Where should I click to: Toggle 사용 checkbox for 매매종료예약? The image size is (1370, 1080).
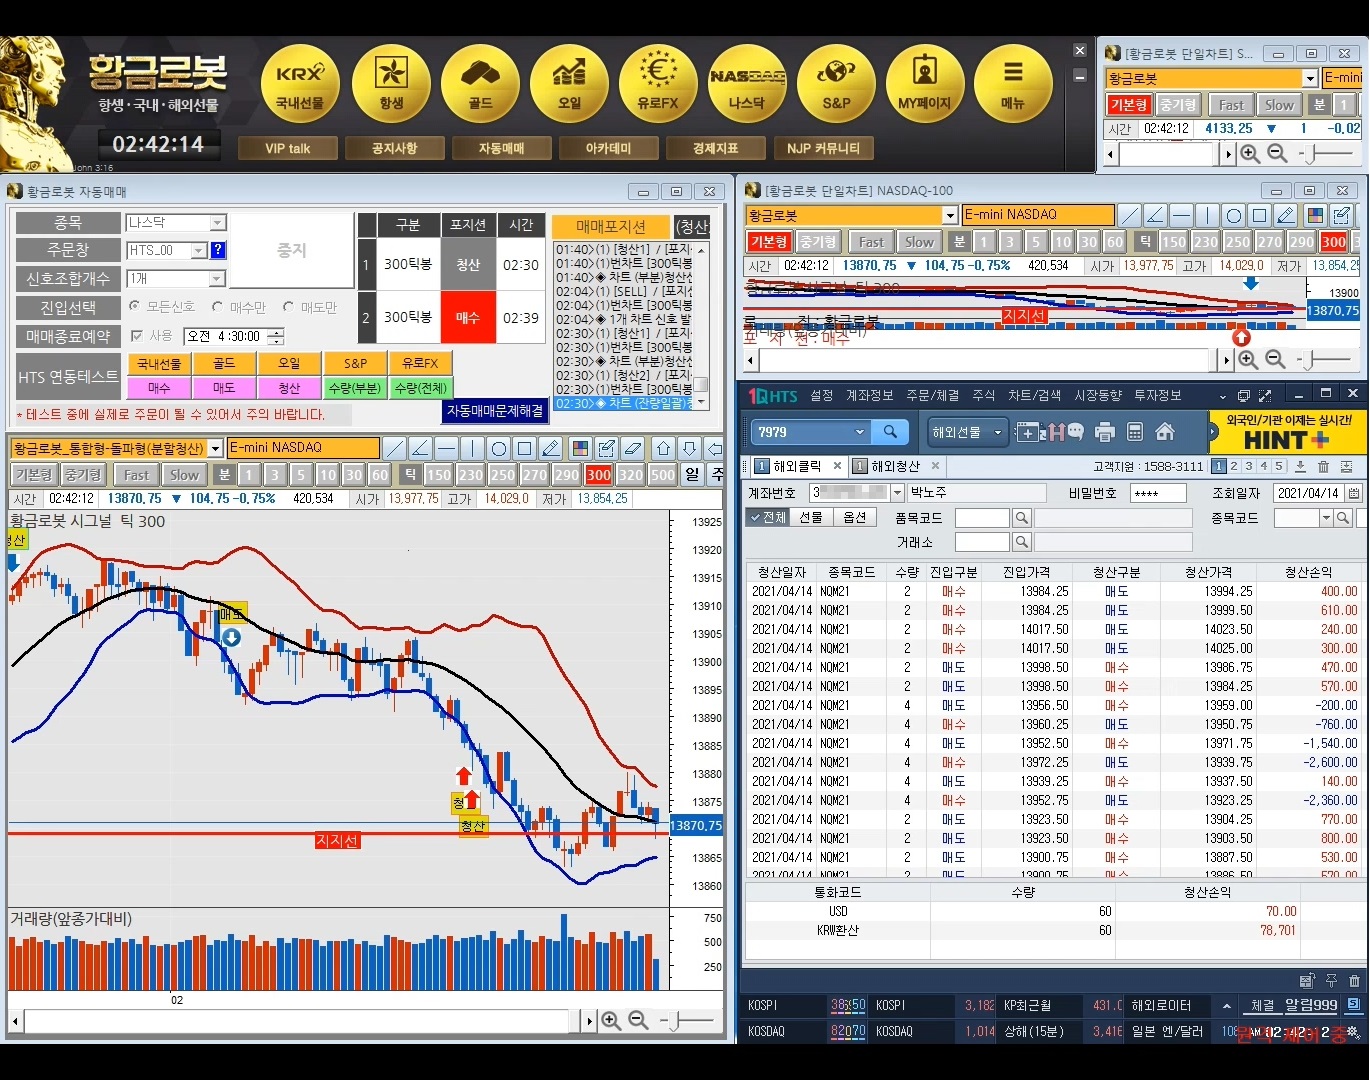pyautogui.click(x=137, y=336)
